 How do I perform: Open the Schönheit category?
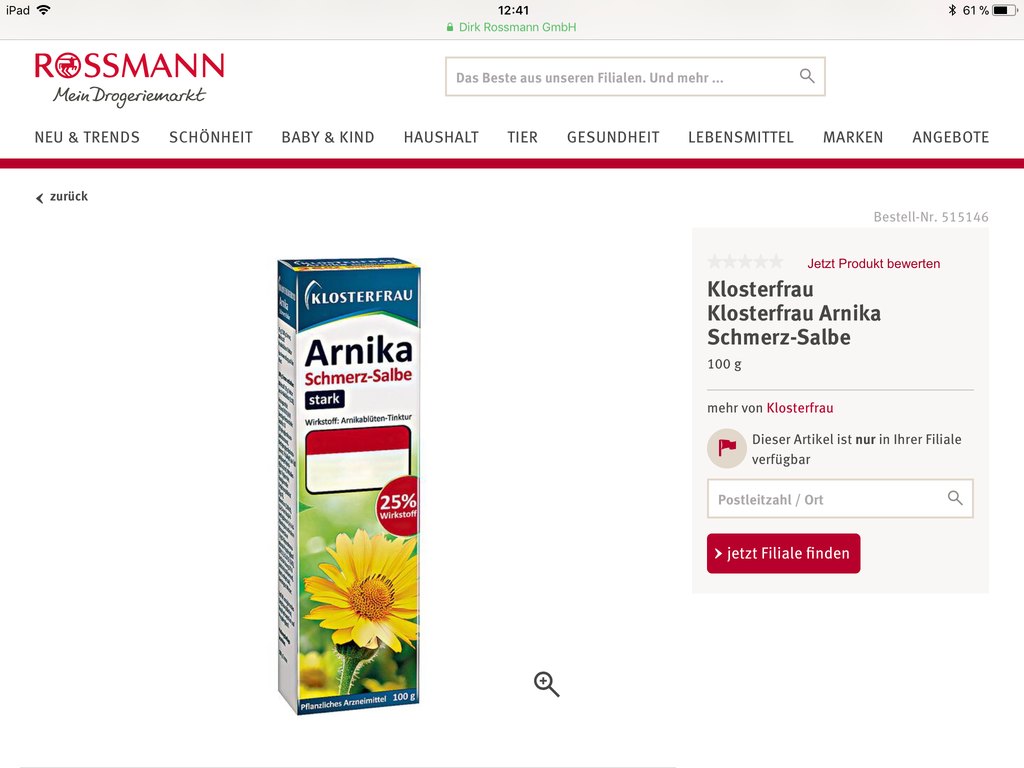(x=210, y=137)
